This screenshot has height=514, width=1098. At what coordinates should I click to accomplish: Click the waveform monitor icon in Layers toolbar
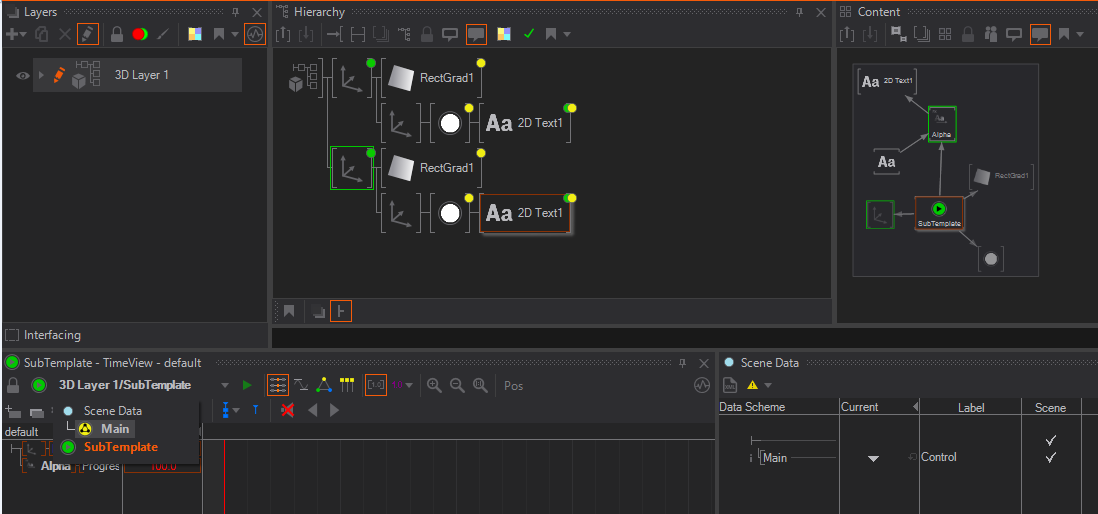pos(255,34)
